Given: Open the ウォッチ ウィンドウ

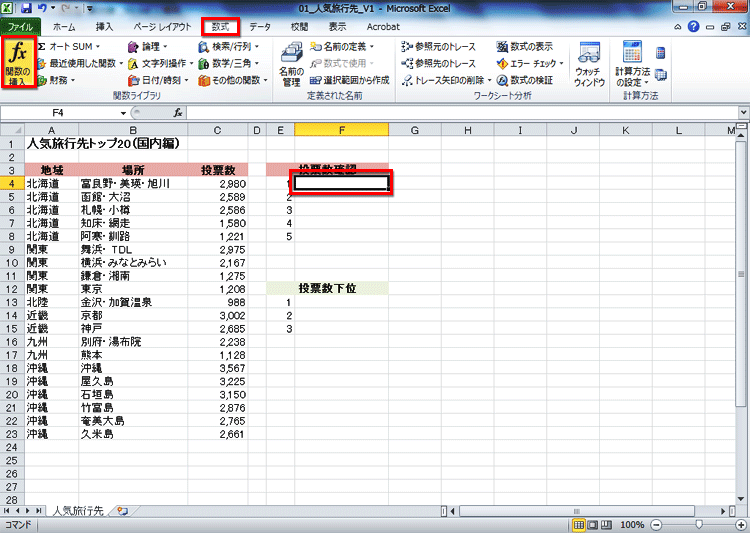Looking at the screenshot, I should (x=589, y=65).
